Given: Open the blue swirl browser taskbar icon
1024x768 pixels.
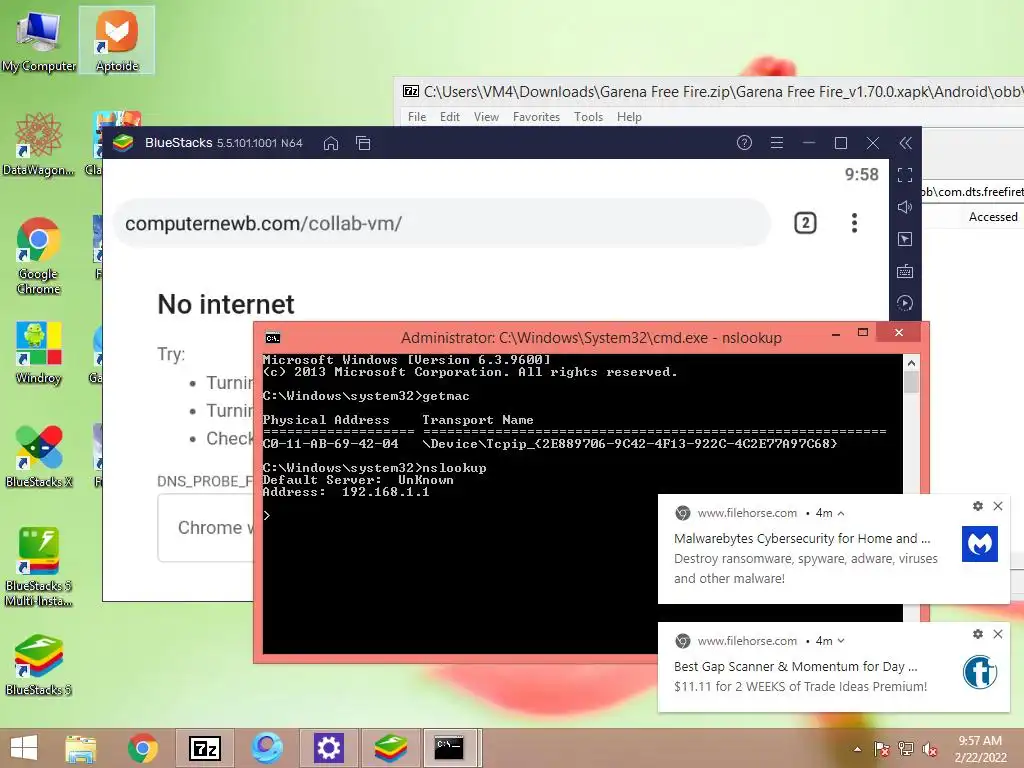Looking at the screenshot, I should pos(267,748).
